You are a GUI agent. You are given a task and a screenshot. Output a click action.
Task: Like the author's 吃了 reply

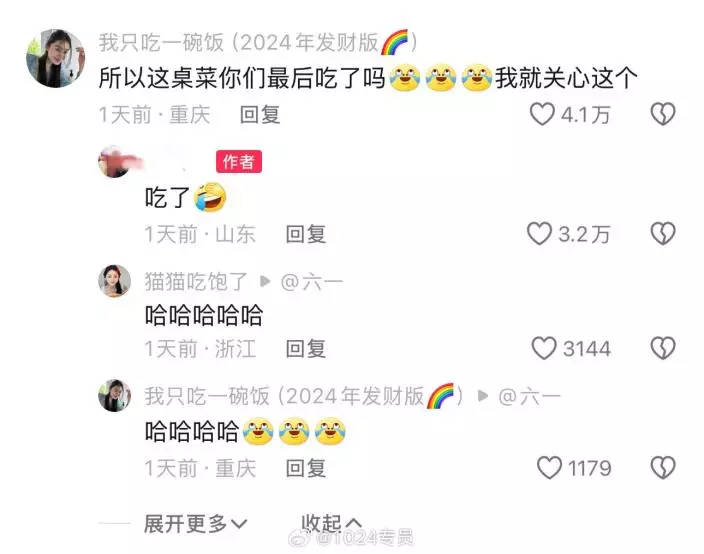pos(539,233)
